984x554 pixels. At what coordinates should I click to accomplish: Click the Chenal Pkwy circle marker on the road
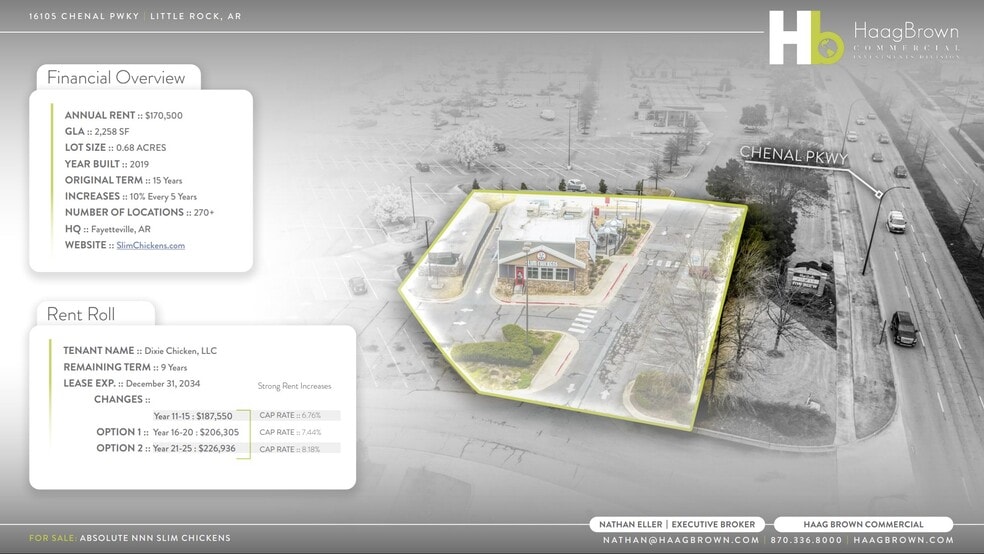877,193
